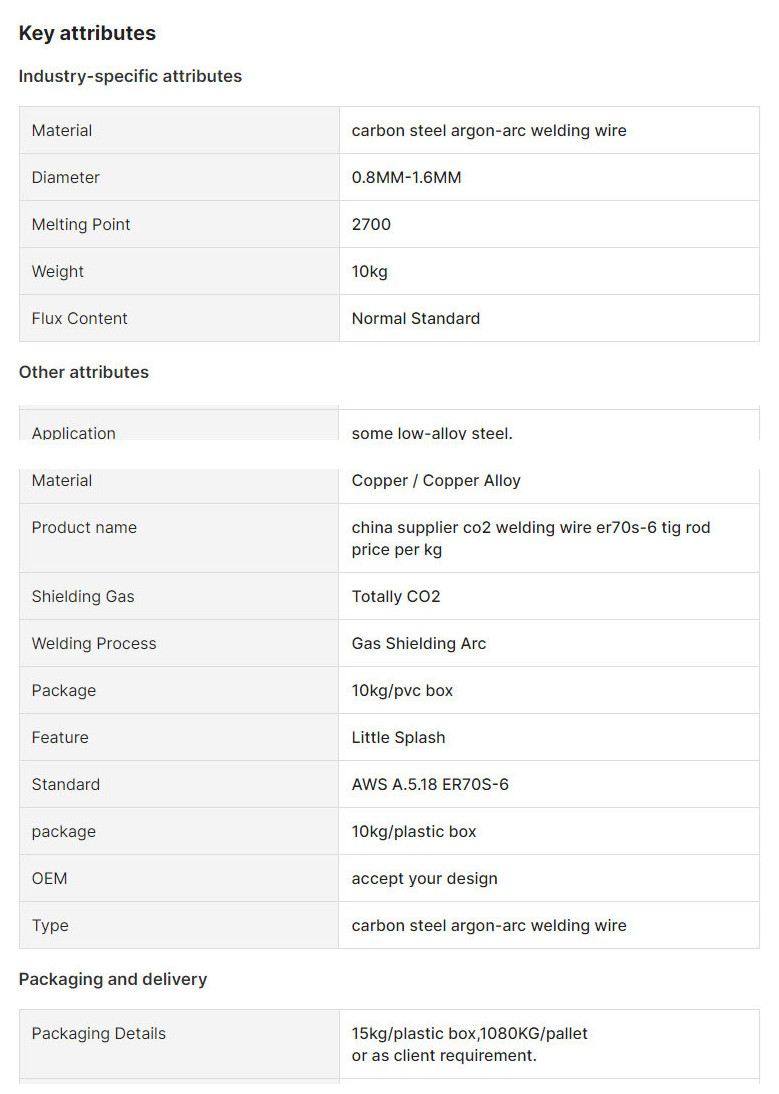779x1094 pixels.
Task: Select the "Normal Standard" flux value
Action: (416, 318)
